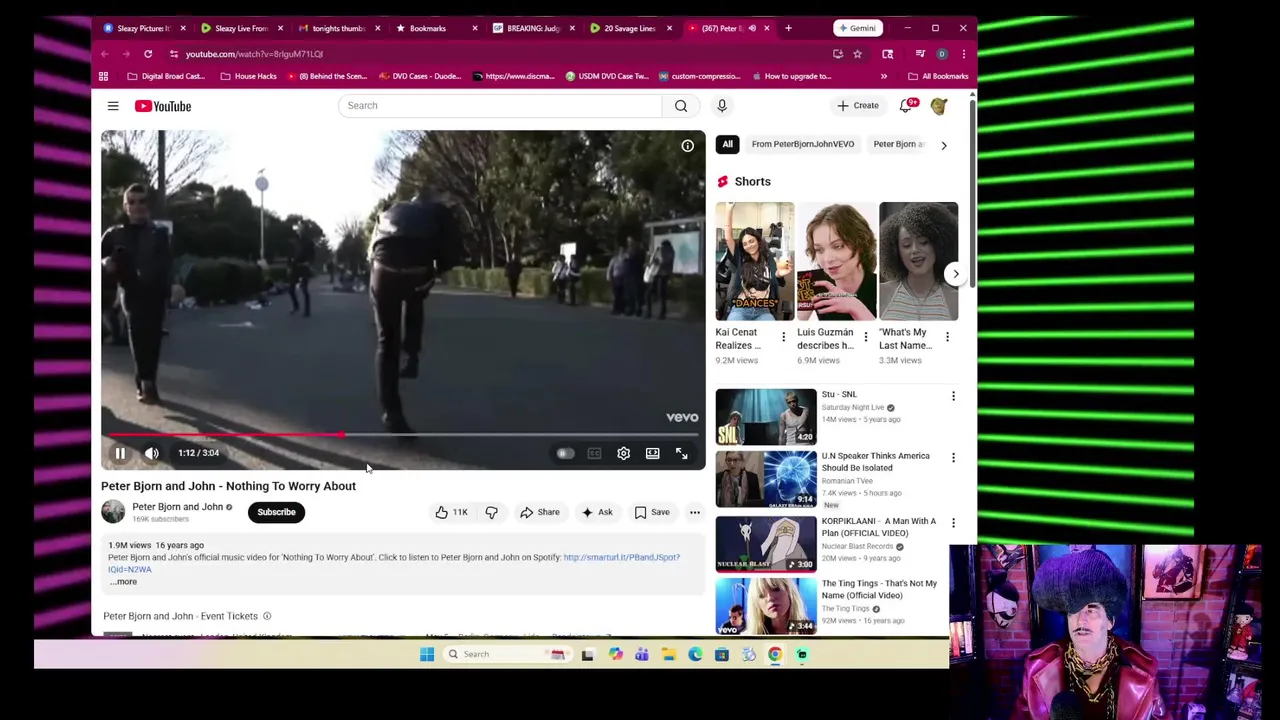Open options for Stu - SNL video

click(953, 397)
